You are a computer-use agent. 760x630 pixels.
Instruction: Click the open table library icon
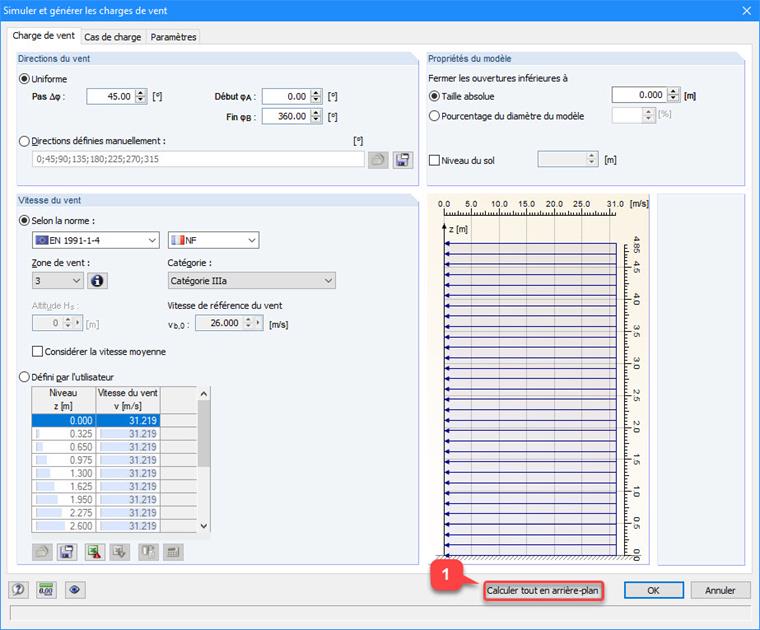click(42, 552)
